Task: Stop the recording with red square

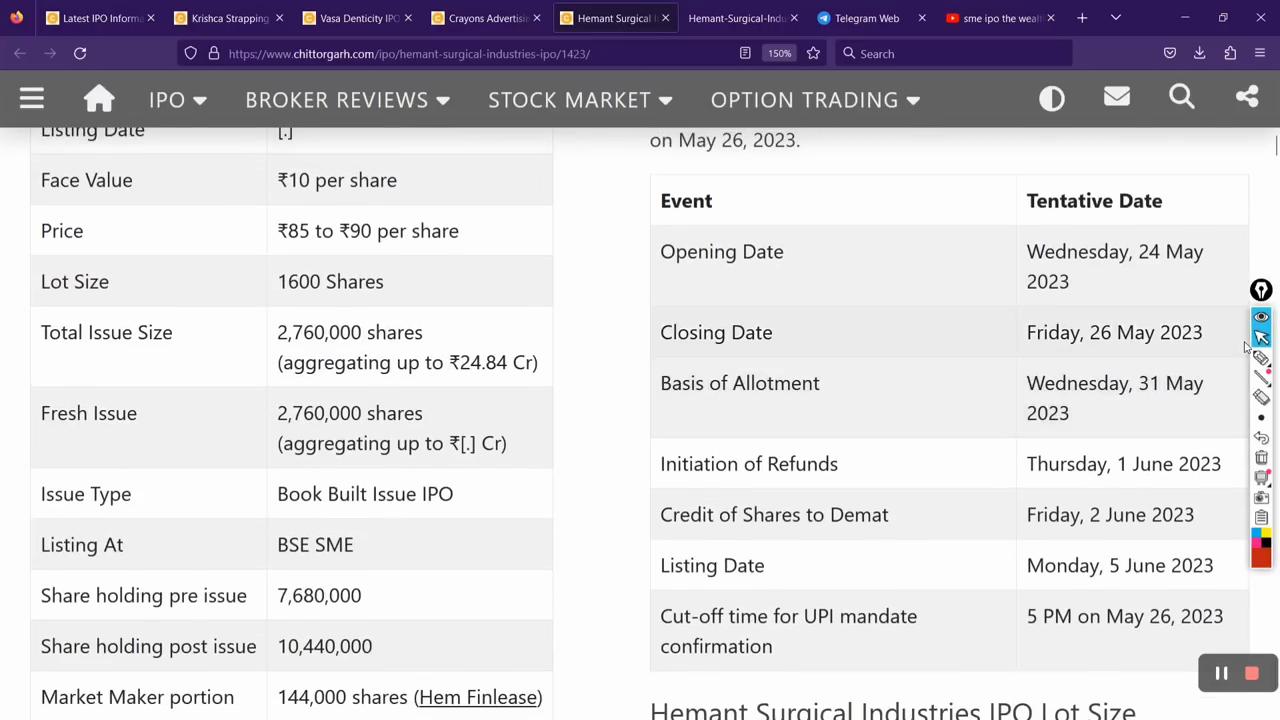Action: (x=1252, y=674)
